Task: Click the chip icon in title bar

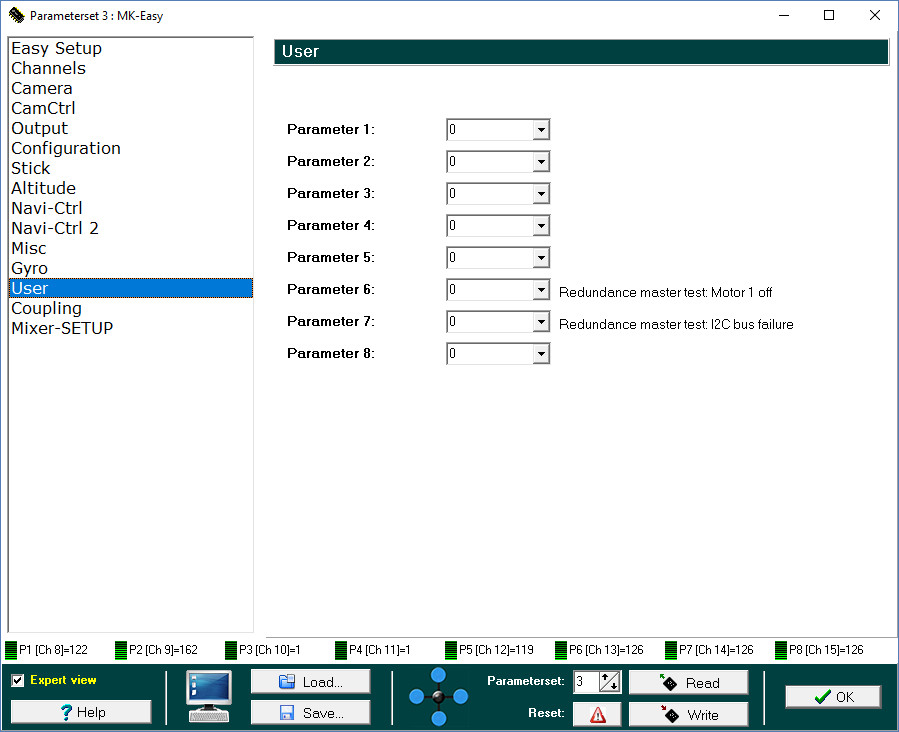Action: point(16,16)
